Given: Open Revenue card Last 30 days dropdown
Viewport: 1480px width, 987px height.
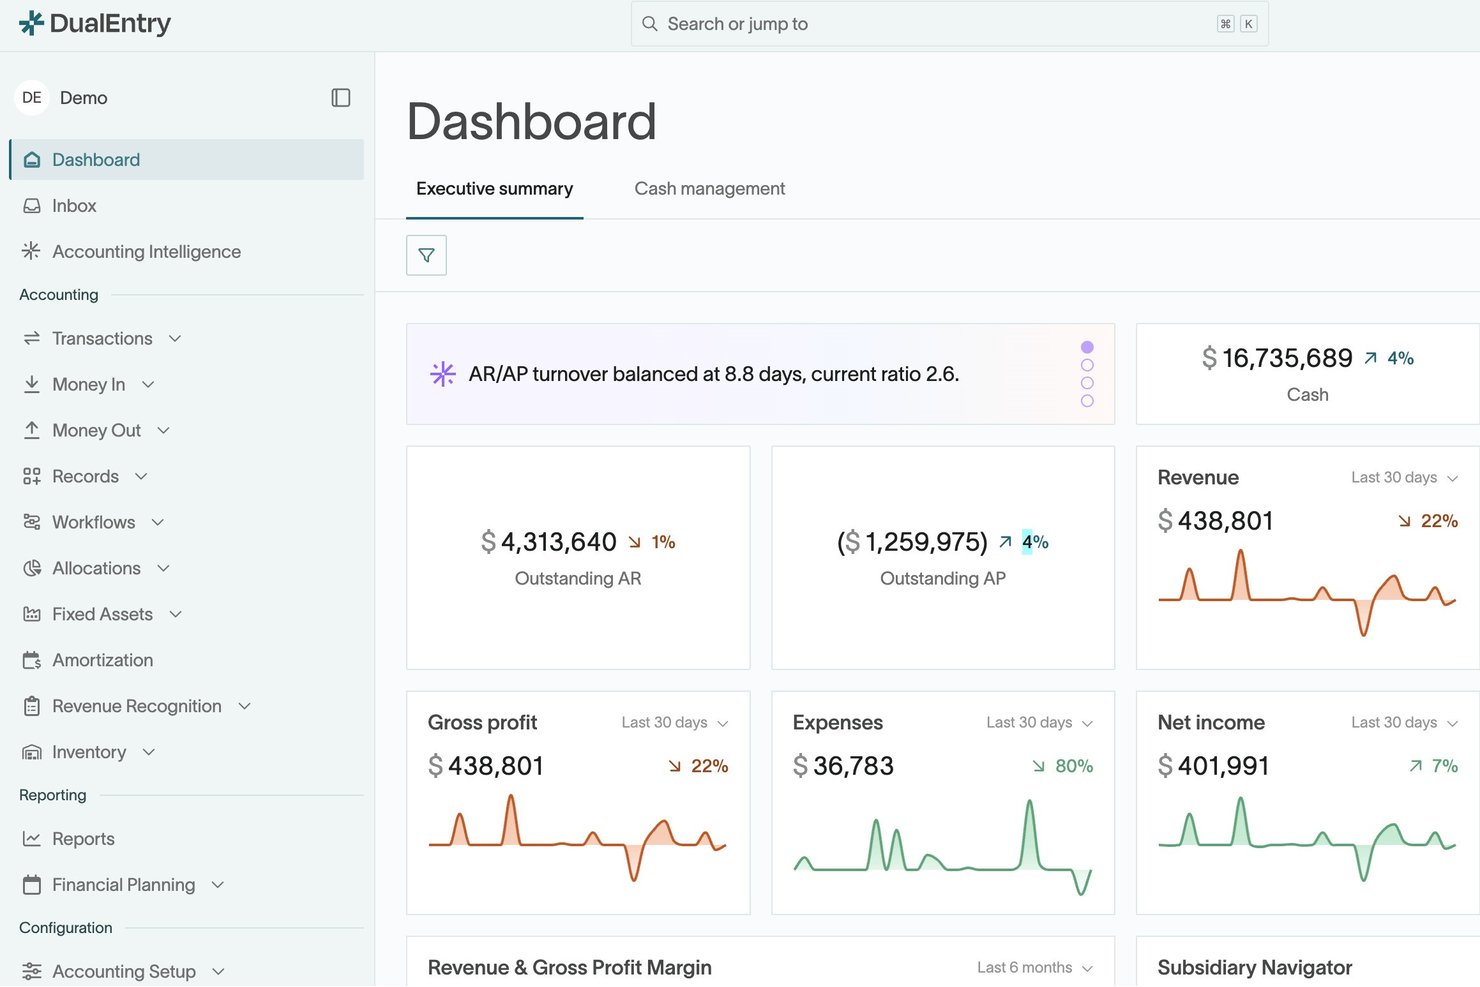Looking at the screenshot, I should click(x=1405, y=478).
